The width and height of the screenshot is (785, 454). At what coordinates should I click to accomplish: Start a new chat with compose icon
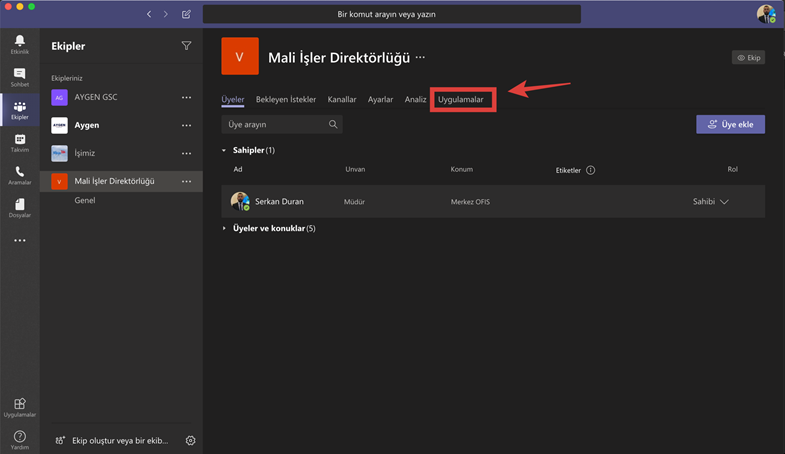[186, 14]
